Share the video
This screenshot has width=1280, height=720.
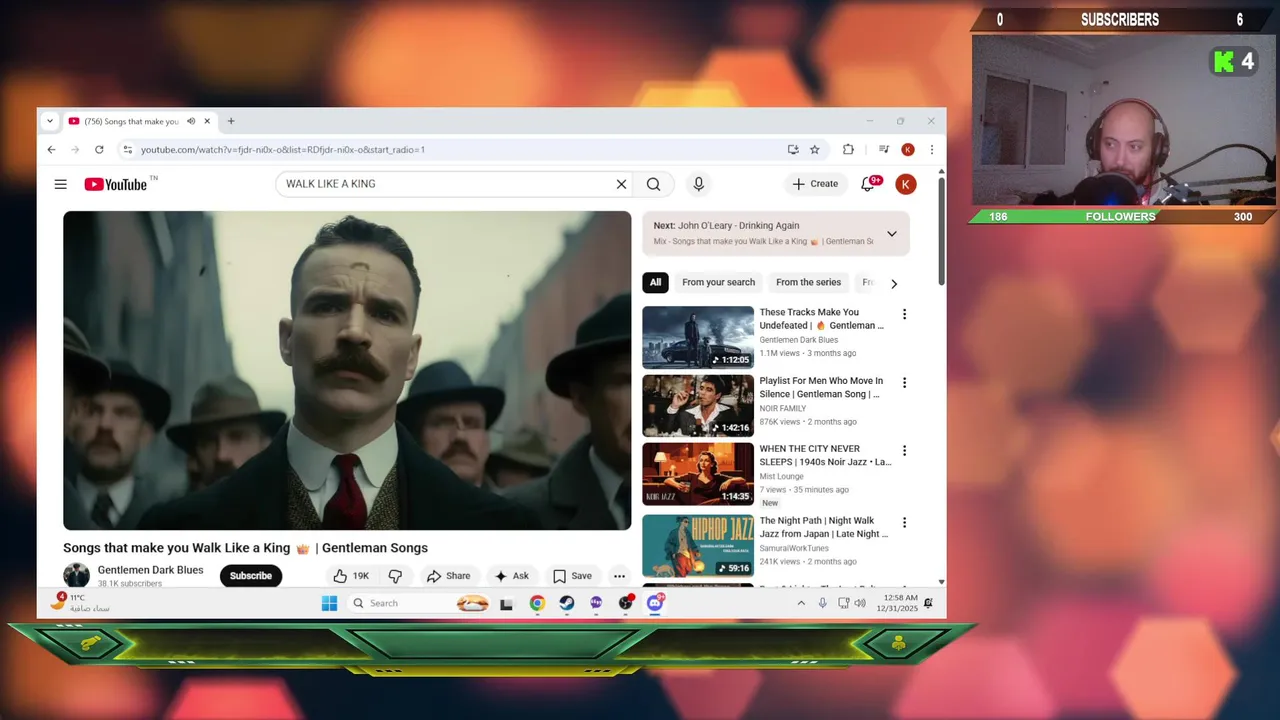click(x=448, y=576)
